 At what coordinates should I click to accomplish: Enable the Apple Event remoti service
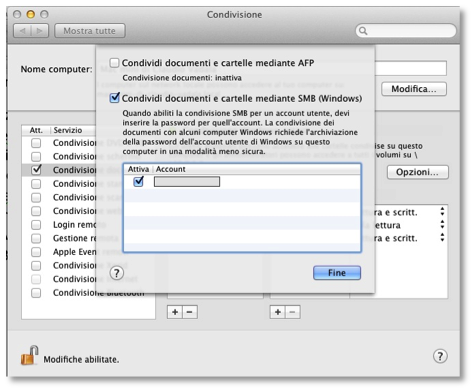36,252
